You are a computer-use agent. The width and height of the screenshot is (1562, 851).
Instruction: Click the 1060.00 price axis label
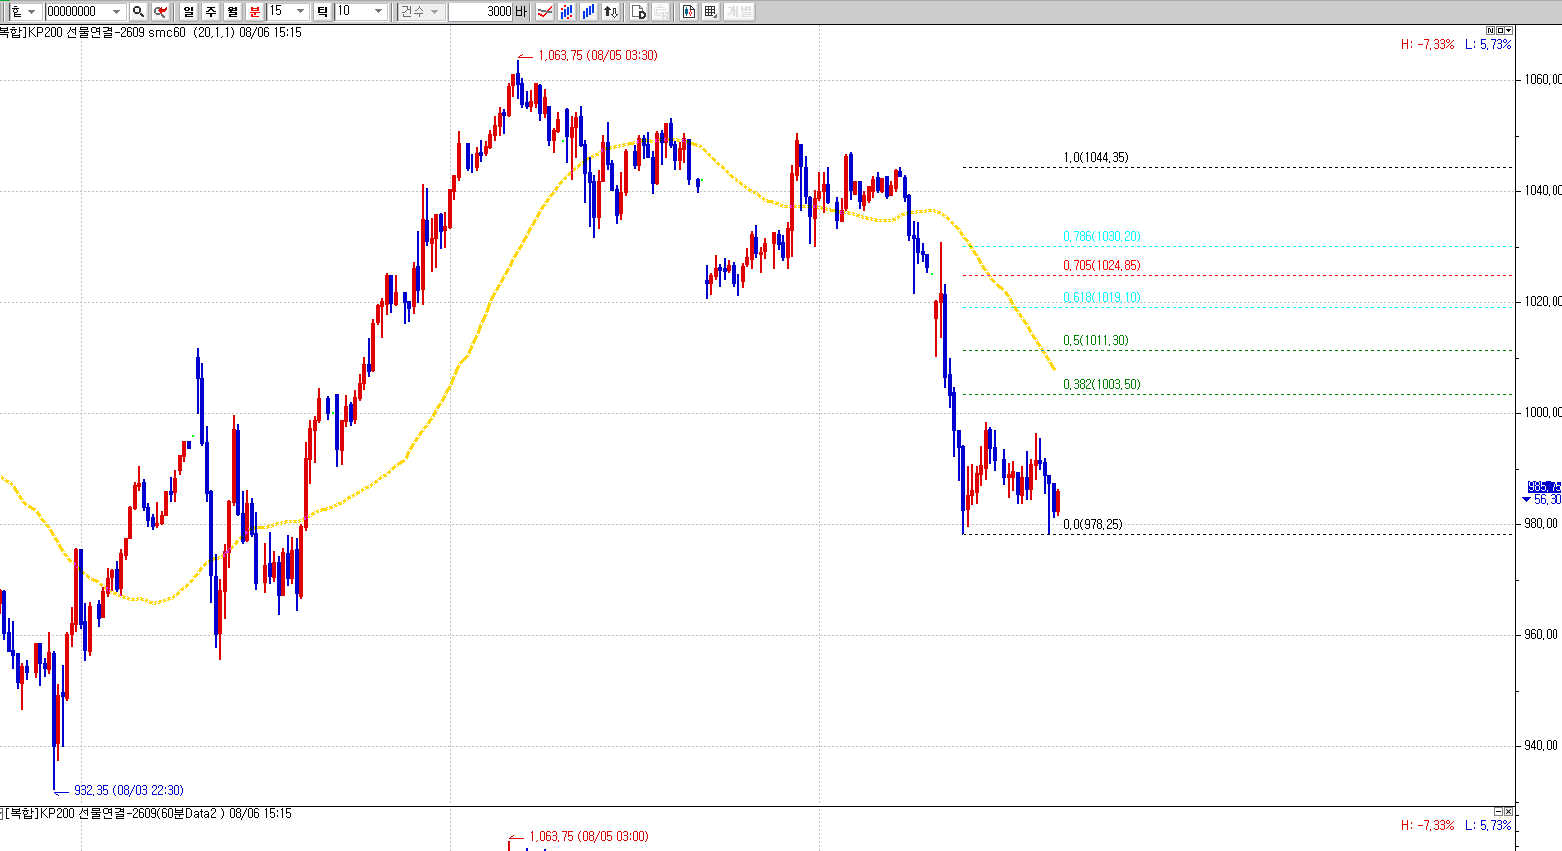coord(1543,79)
